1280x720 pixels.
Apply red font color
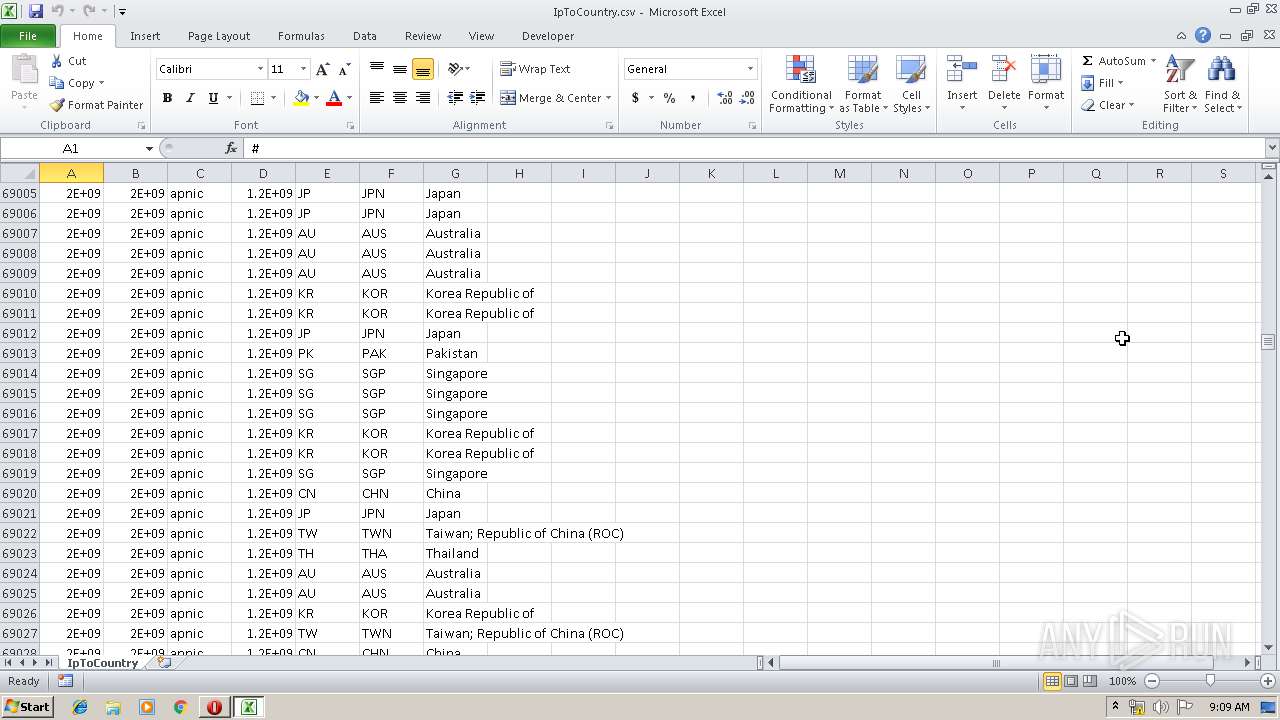click(334, 98)
